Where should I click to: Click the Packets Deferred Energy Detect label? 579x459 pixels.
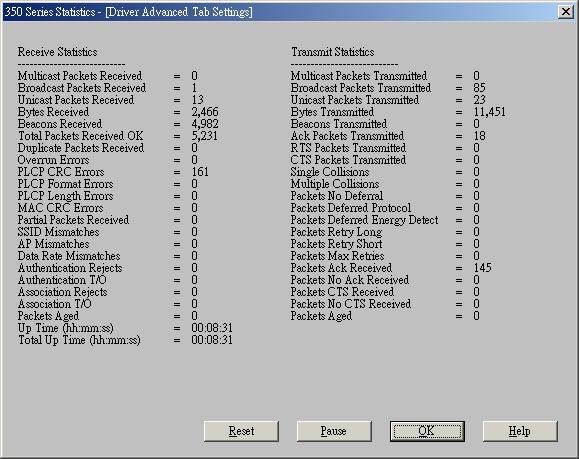(364, 220)
